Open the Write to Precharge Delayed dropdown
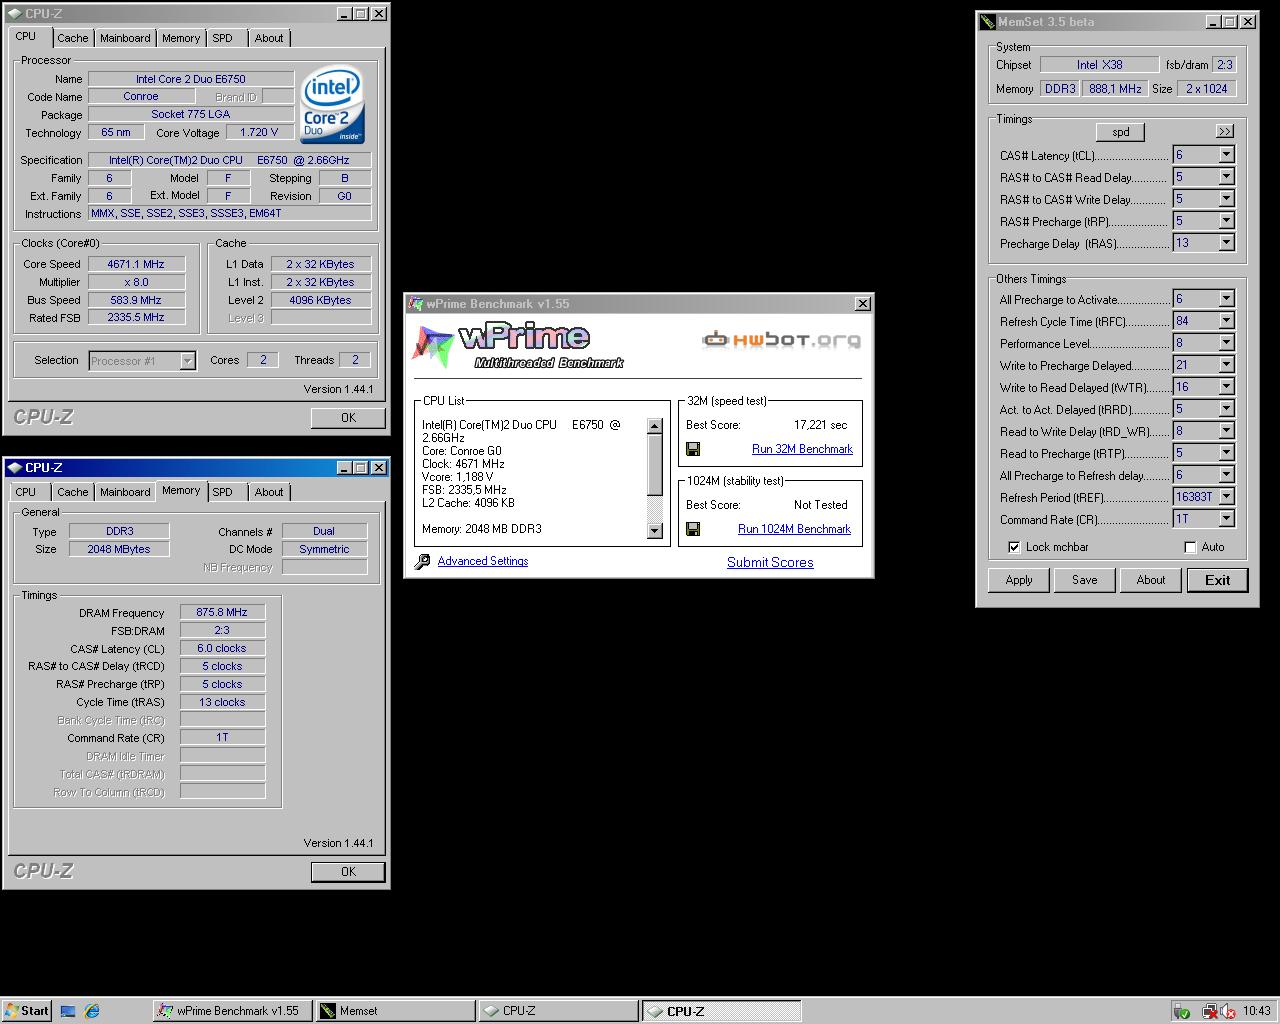The image size is (1280, 1024). click(1226, 365)
